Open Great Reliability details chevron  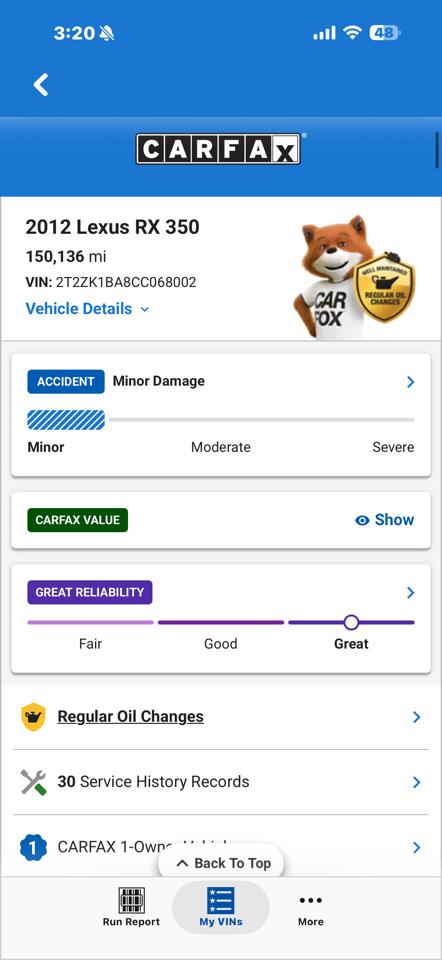click(411, 593)
